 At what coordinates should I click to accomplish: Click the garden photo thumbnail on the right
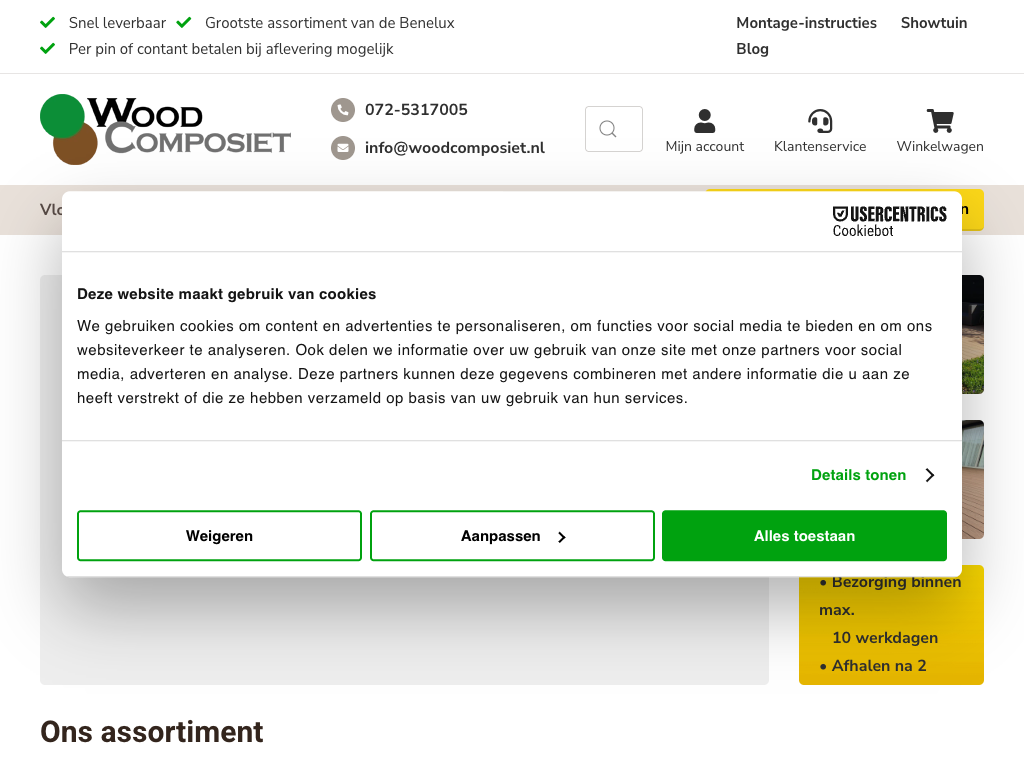[973, 335]
